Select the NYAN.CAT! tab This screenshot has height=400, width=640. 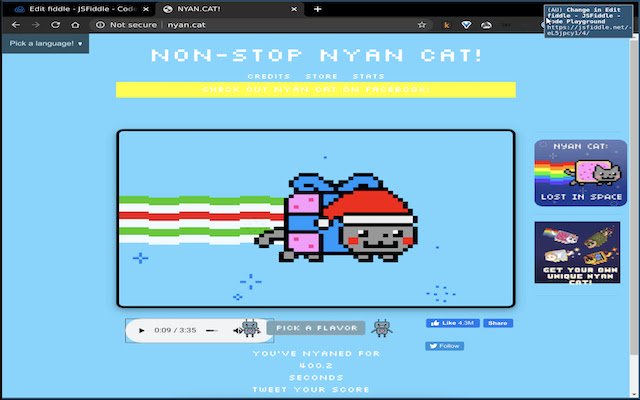pyautogui.click(x=231, y=9)
